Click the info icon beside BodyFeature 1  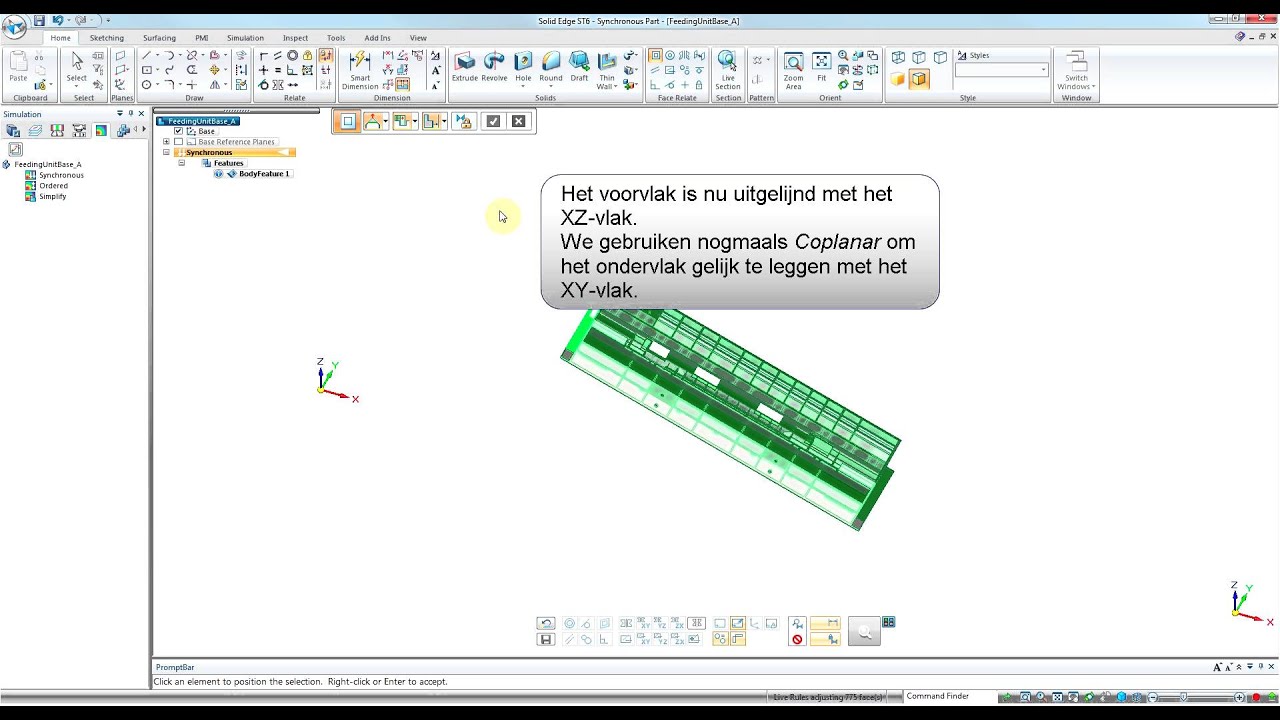(x=219, y=174)
